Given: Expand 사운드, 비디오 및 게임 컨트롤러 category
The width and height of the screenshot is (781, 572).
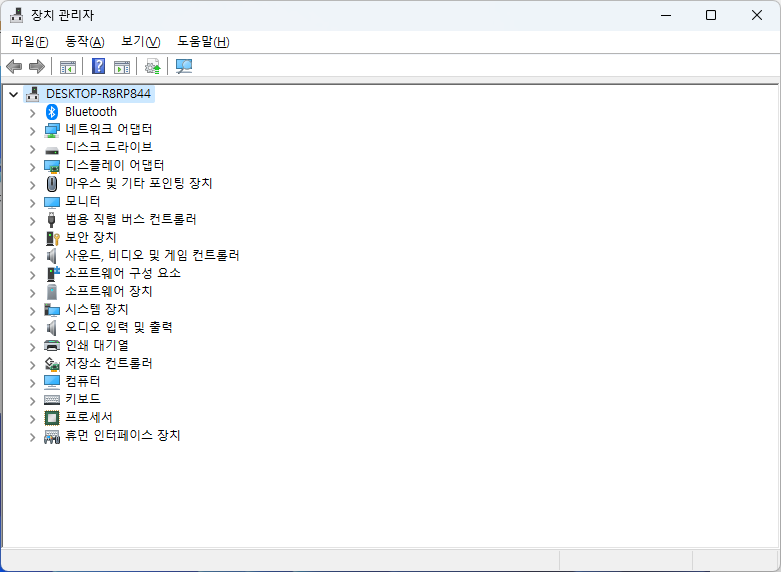Looking at the screenshot, I should coord(32,257).
